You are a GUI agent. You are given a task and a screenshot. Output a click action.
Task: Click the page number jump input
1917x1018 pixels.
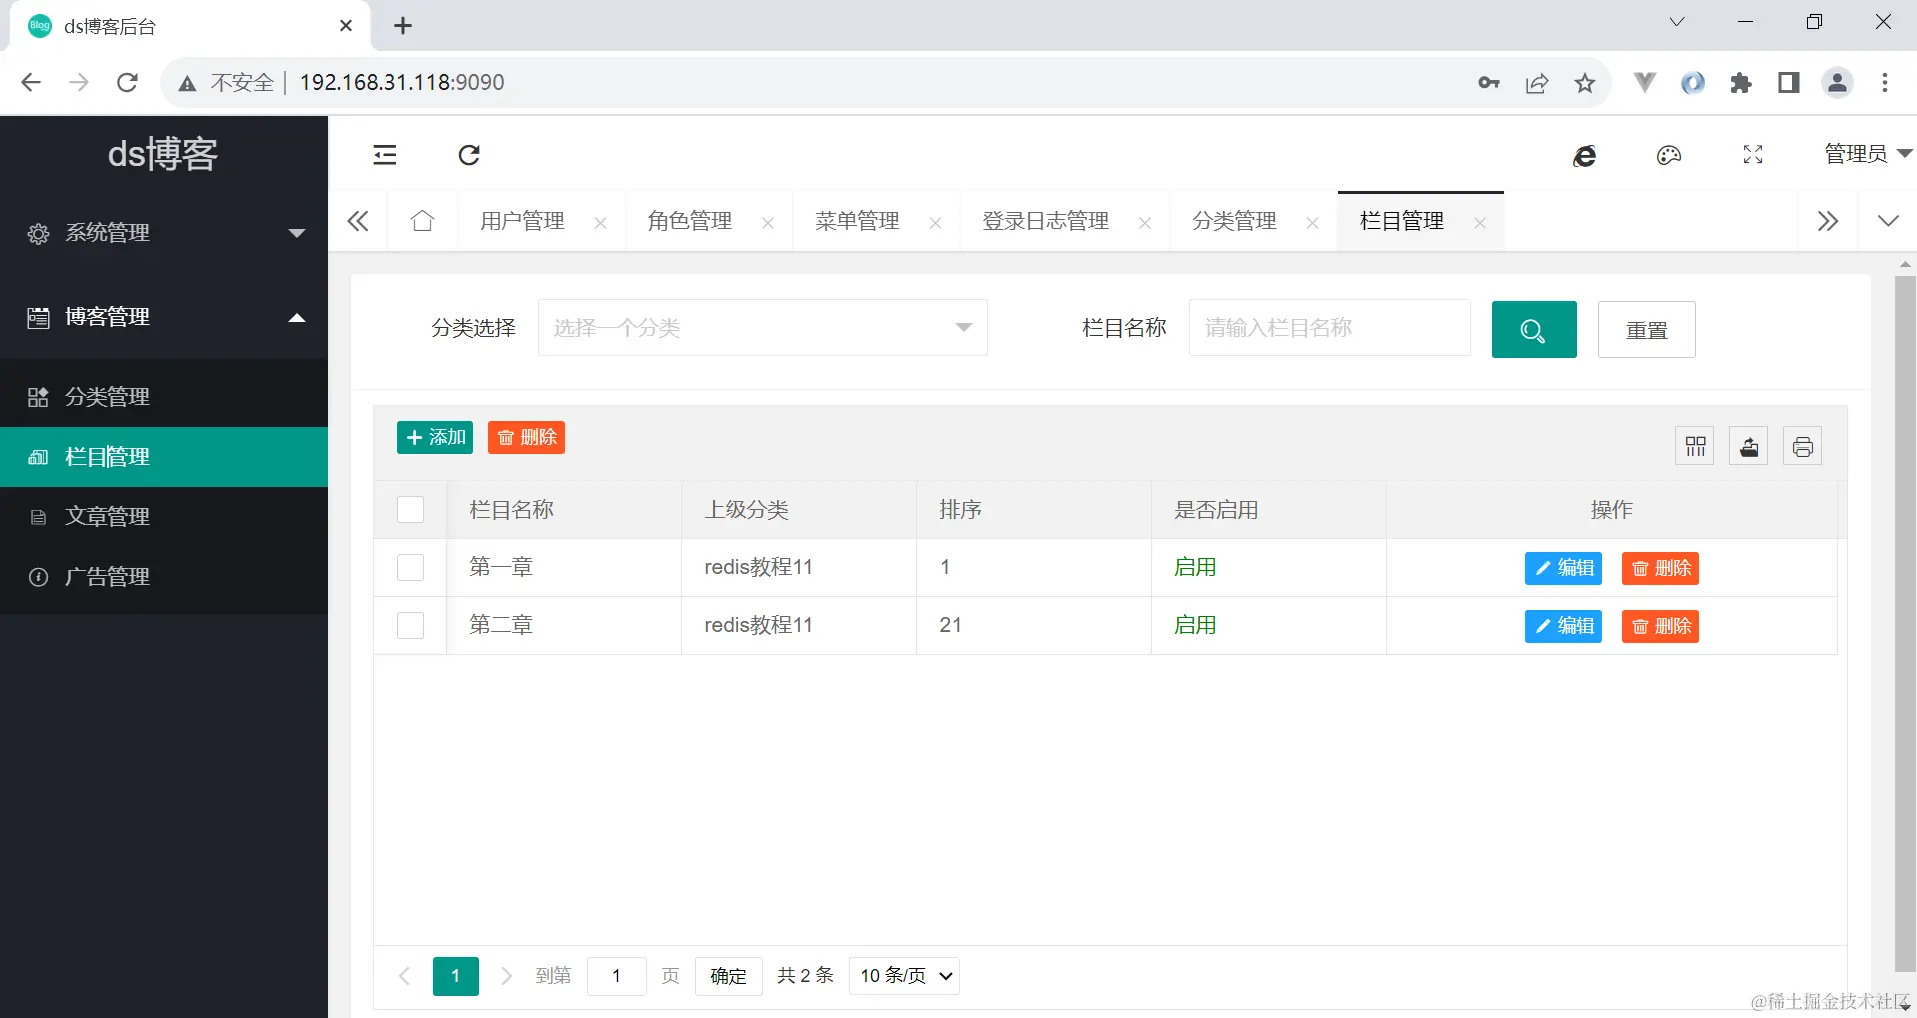616,976
